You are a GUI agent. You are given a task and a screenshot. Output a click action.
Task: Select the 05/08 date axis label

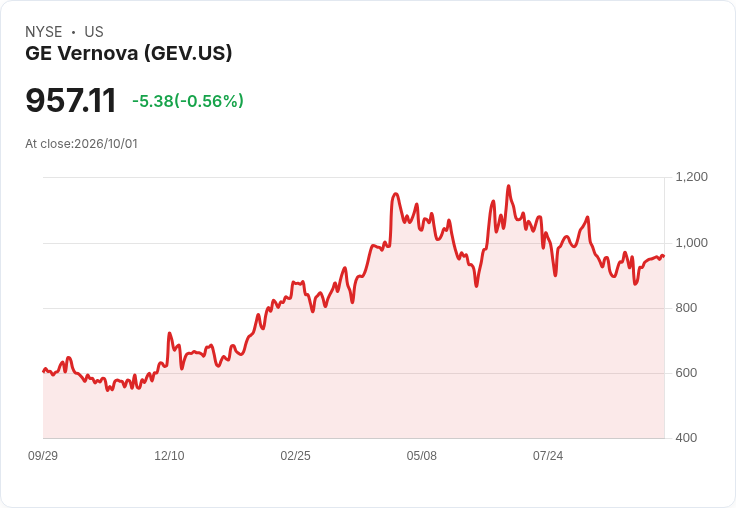[422, 455]
